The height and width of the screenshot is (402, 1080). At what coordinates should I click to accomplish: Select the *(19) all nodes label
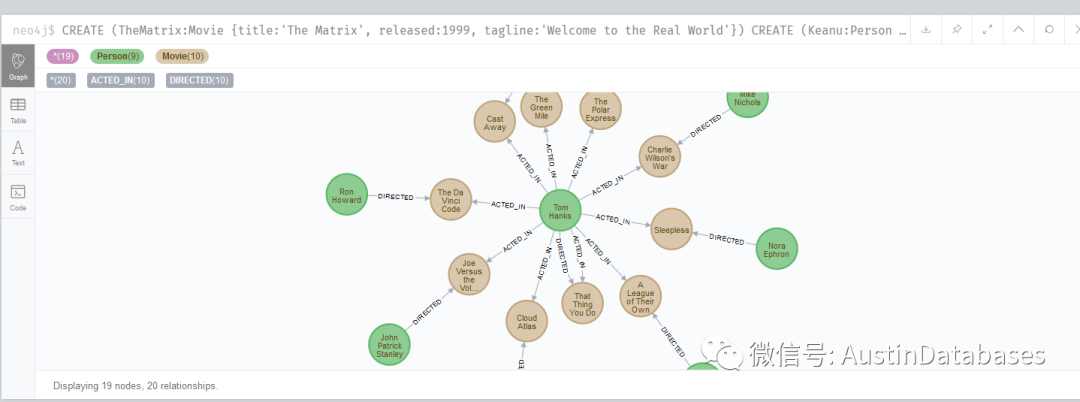[63, 56]
